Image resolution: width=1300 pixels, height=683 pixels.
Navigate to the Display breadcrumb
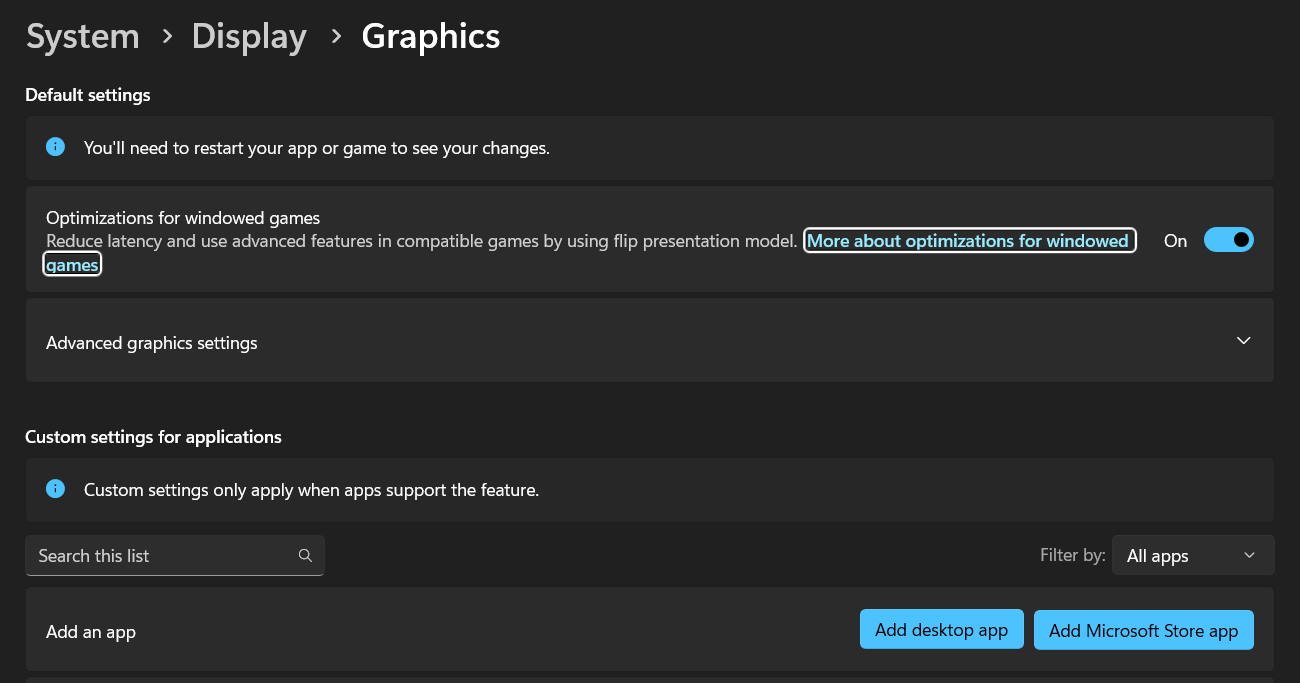point(249,37)
